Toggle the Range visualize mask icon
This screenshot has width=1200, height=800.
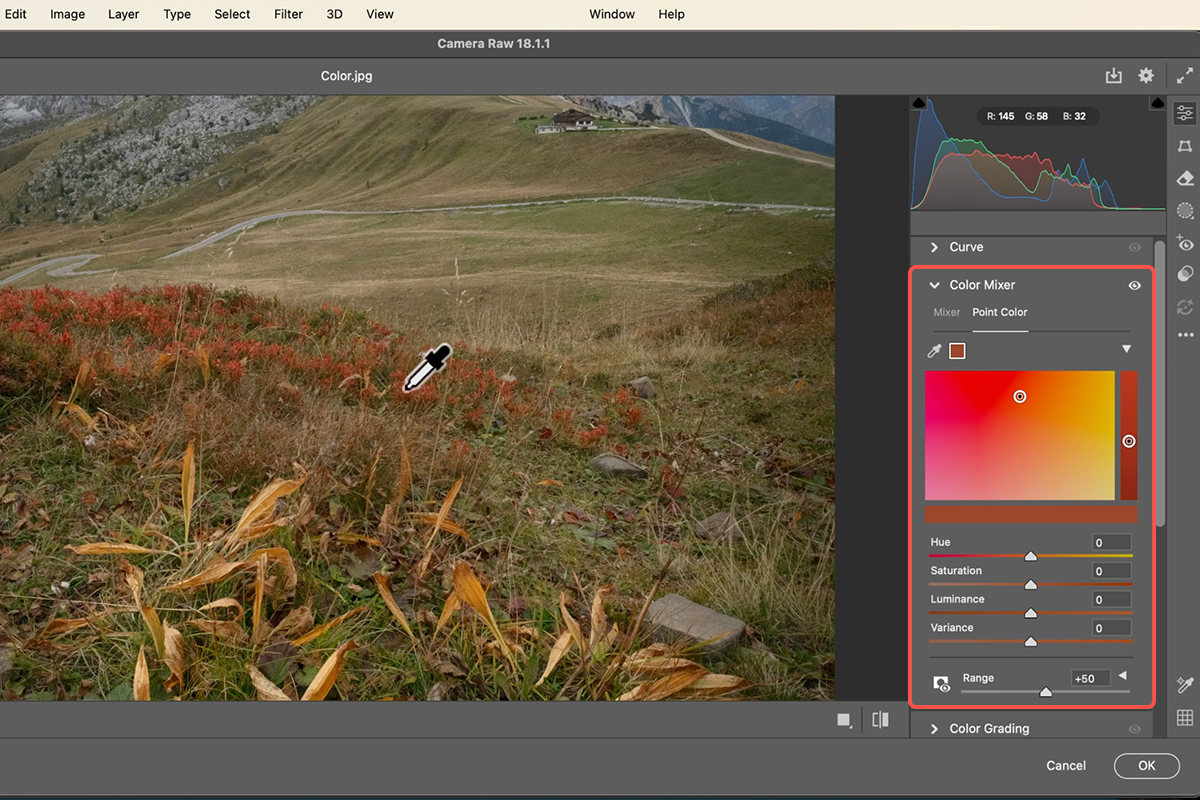941,684
